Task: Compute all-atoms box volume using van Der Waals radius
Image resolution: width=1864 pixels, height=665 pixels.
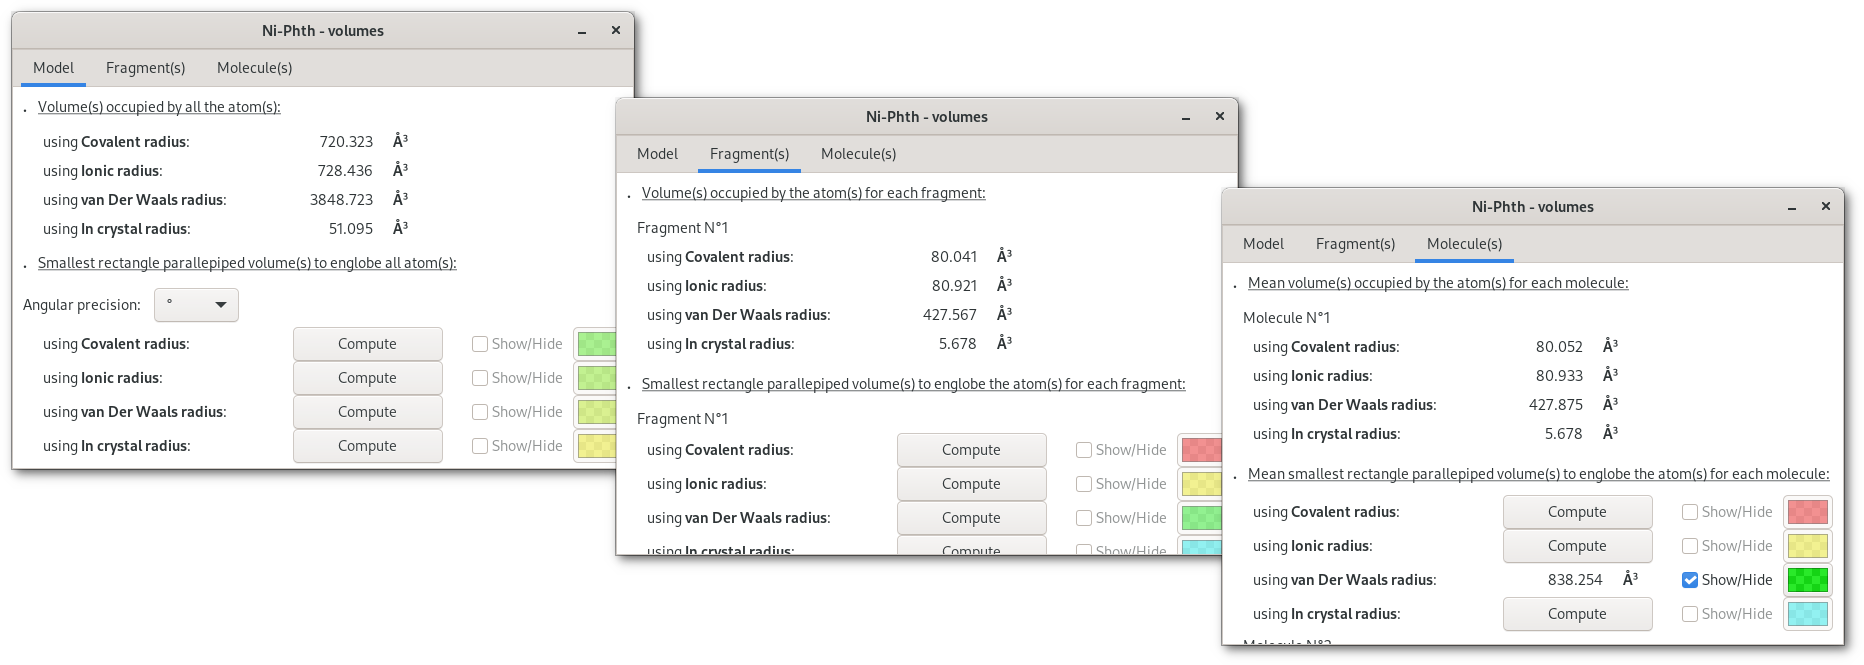Action: coord(367,412)
